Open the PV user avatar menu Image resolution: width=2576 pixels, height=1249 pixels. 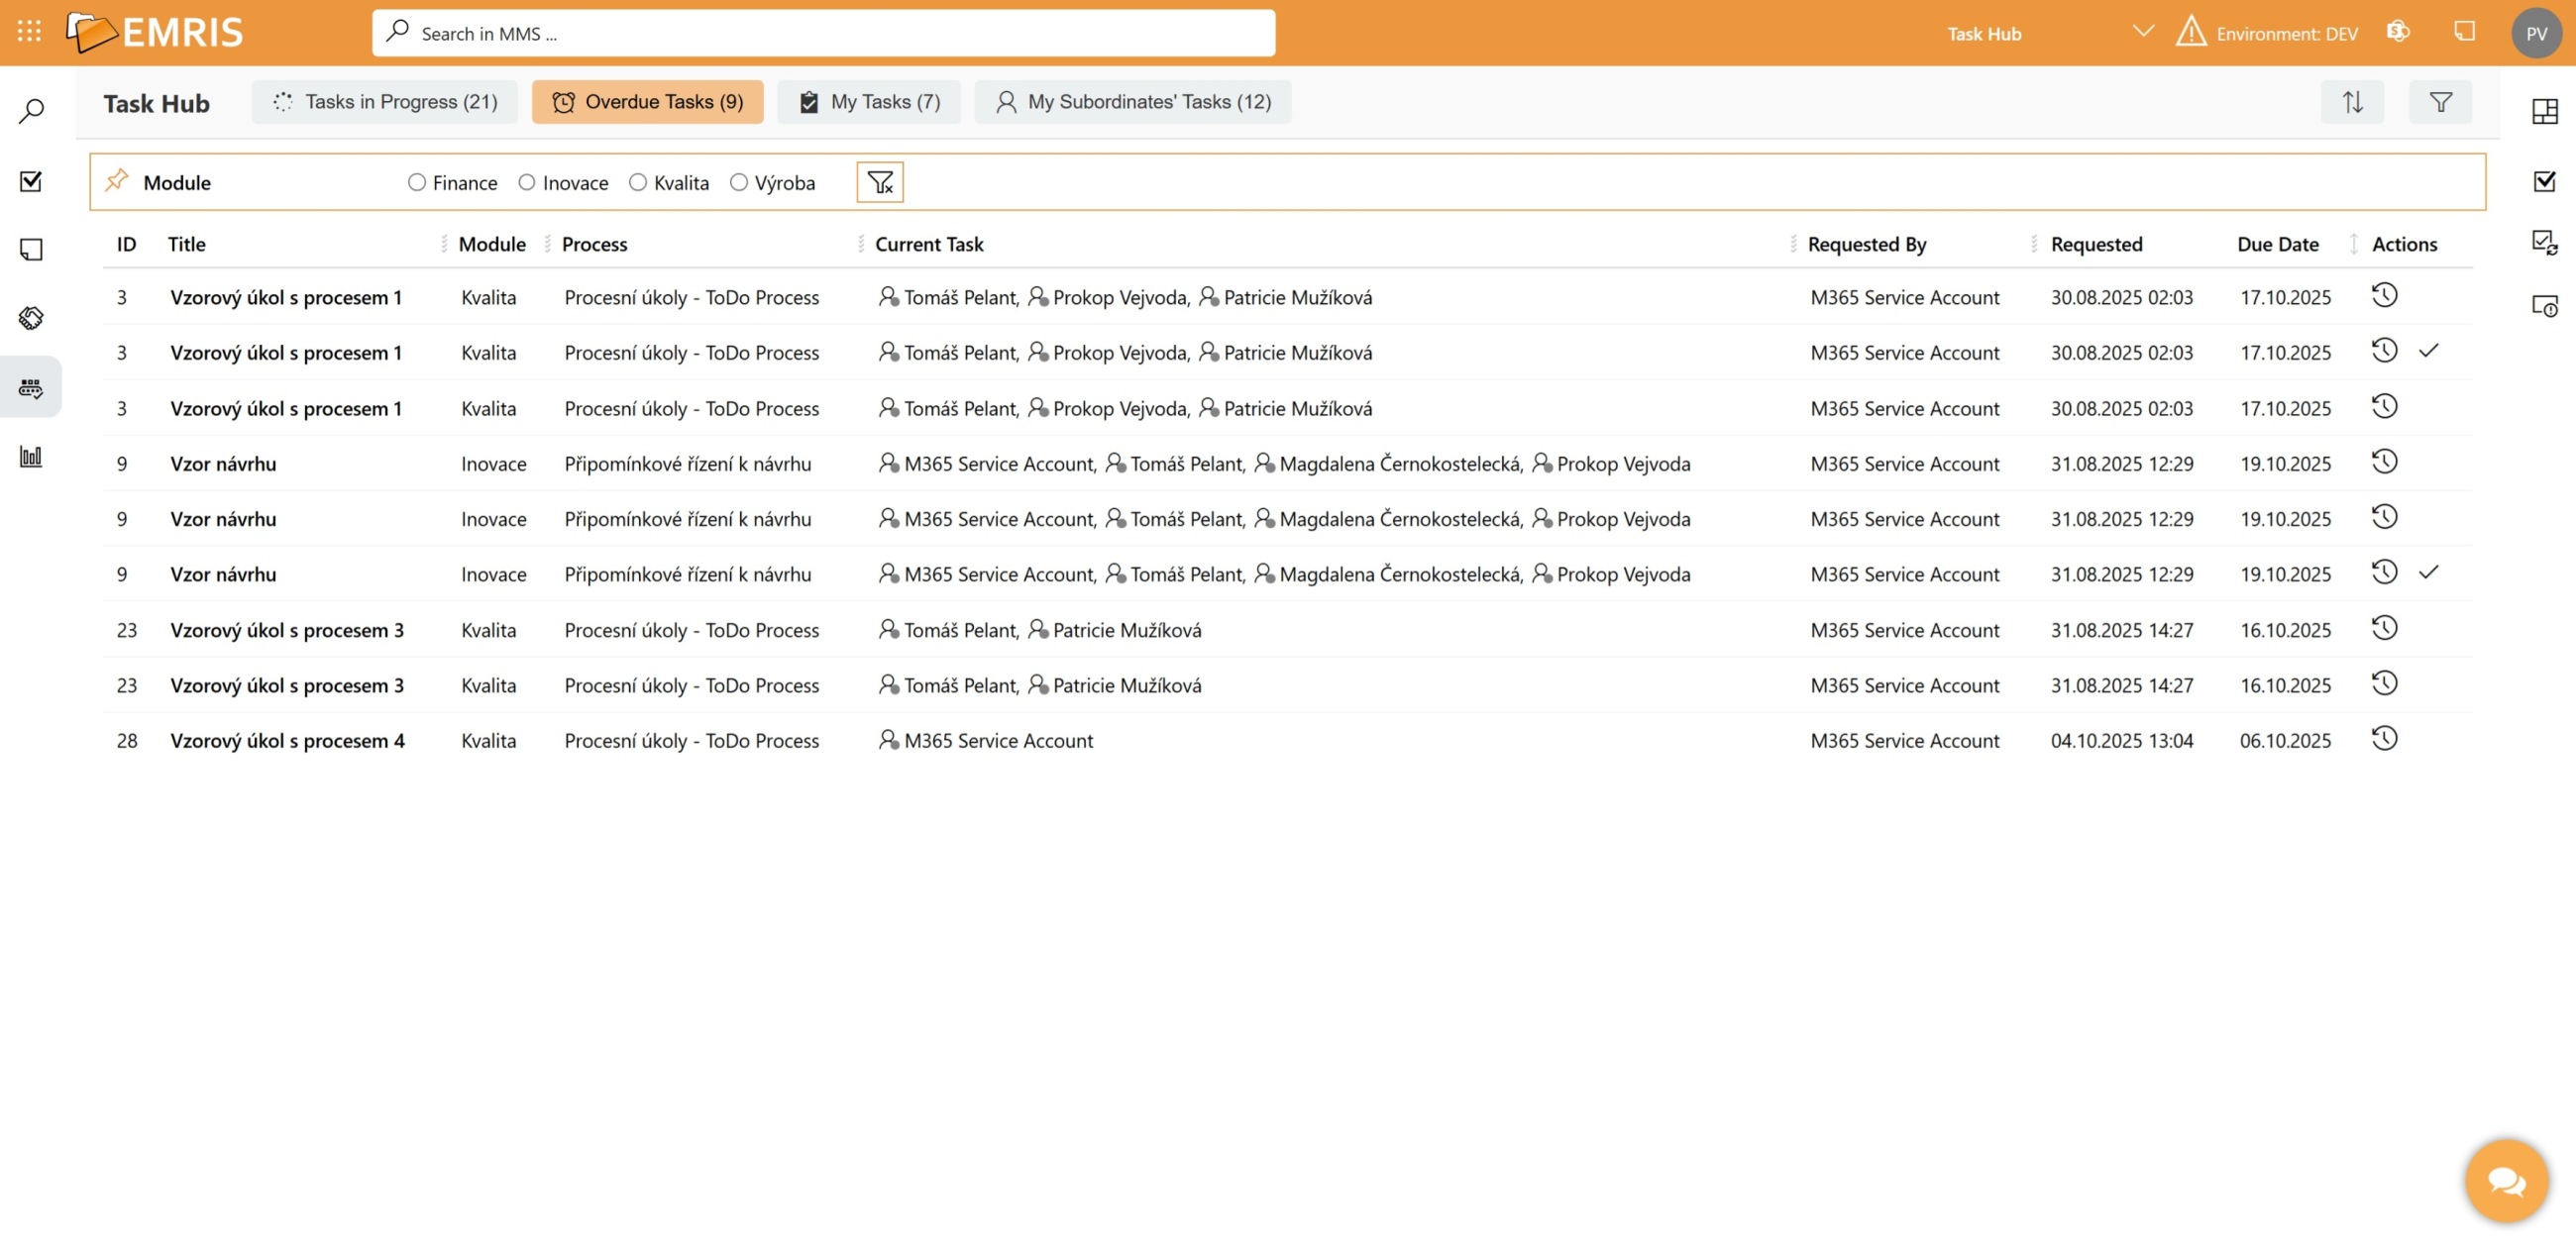click(2536, 33)
